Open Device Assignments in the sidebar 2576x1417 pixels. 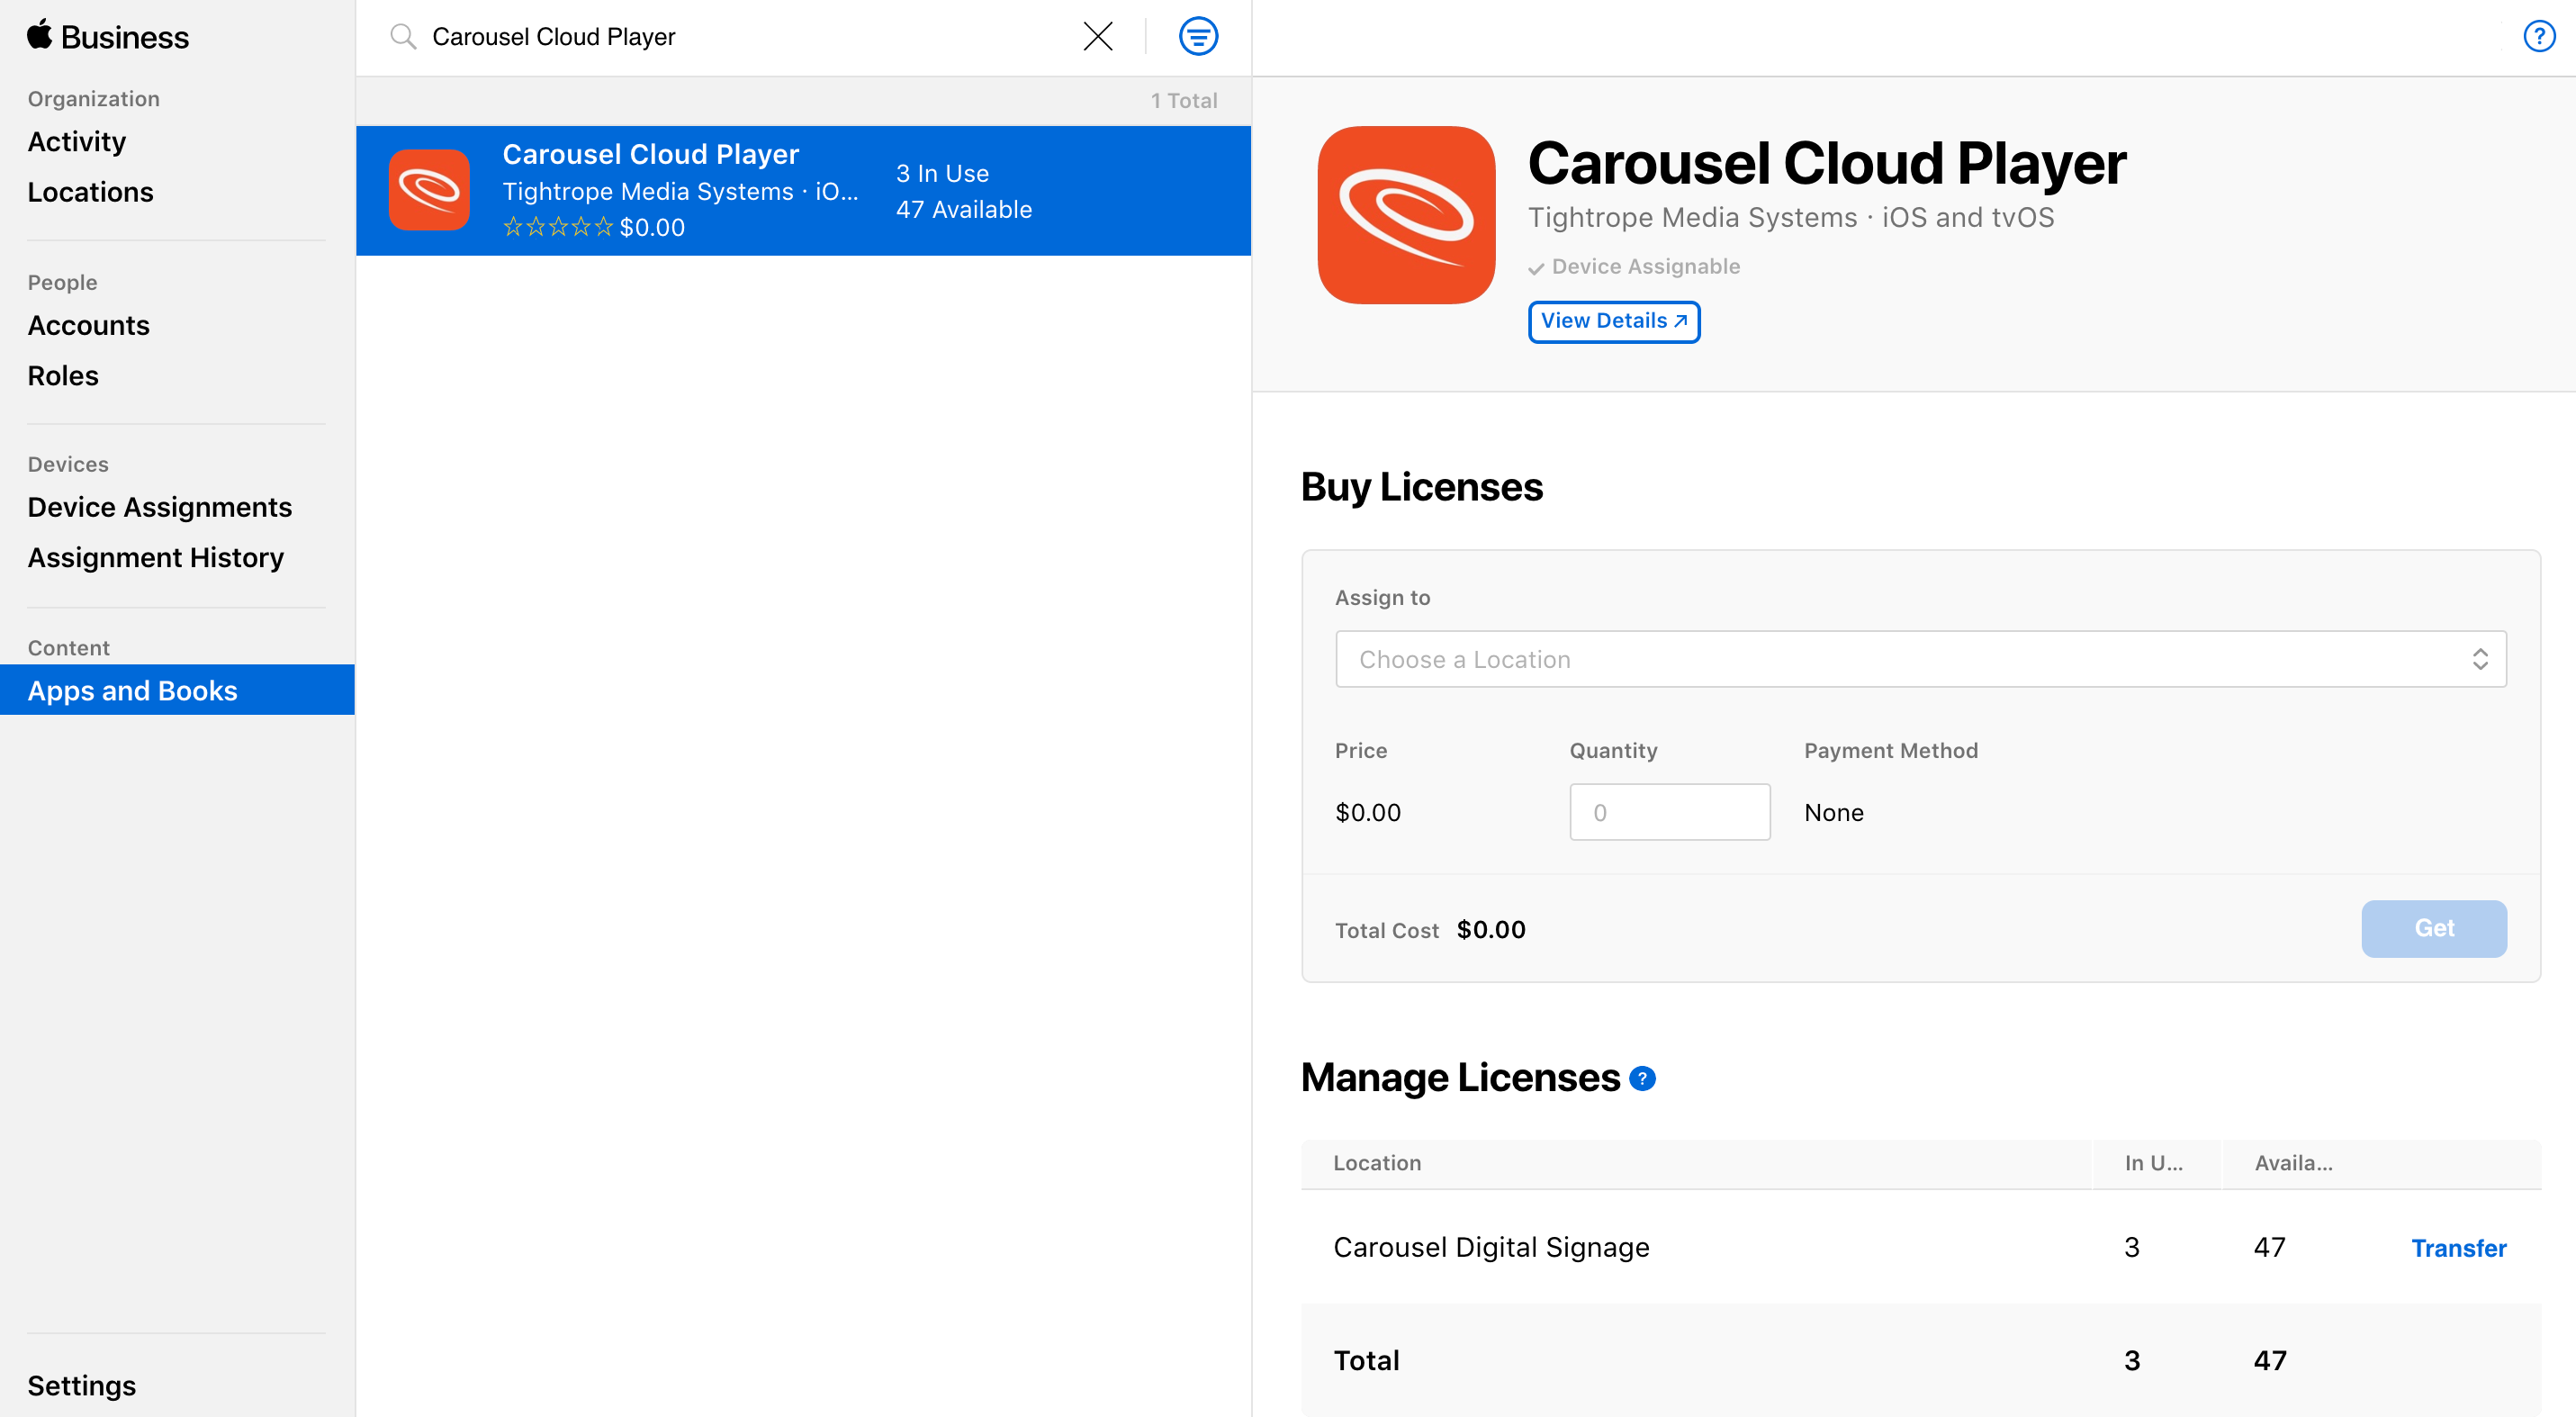pos(160,507)
